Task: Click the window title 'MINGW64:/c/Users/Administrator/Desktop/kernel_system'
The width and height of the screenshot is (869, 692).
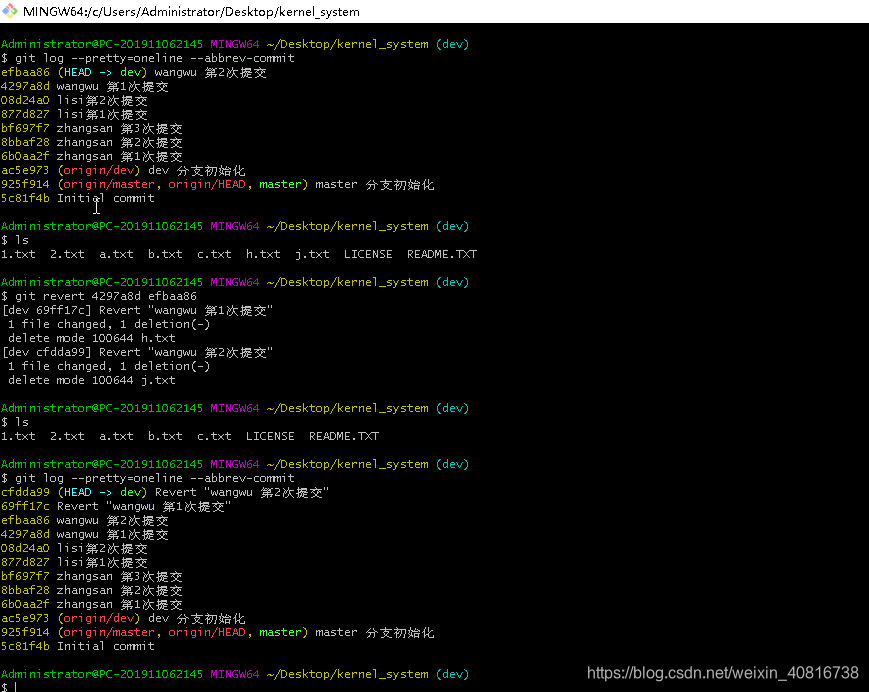Action: pos(191,12)
